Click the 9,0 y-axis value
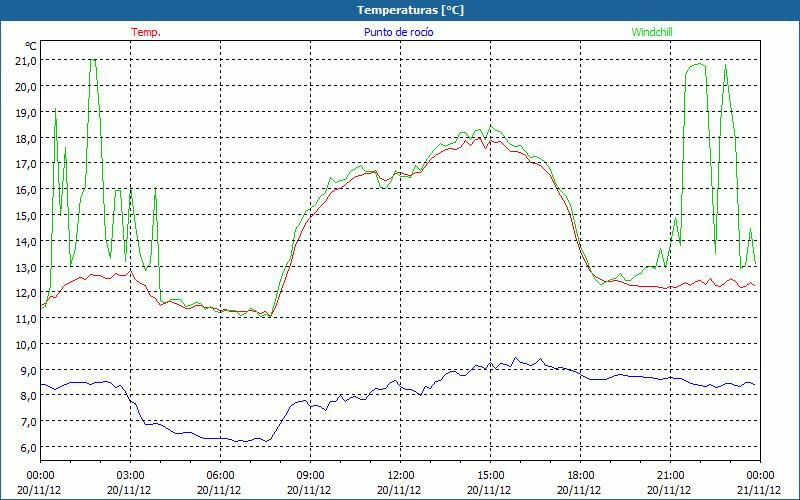Image resolution: width=800 pixels, height=500 pixels. (28, 370)
